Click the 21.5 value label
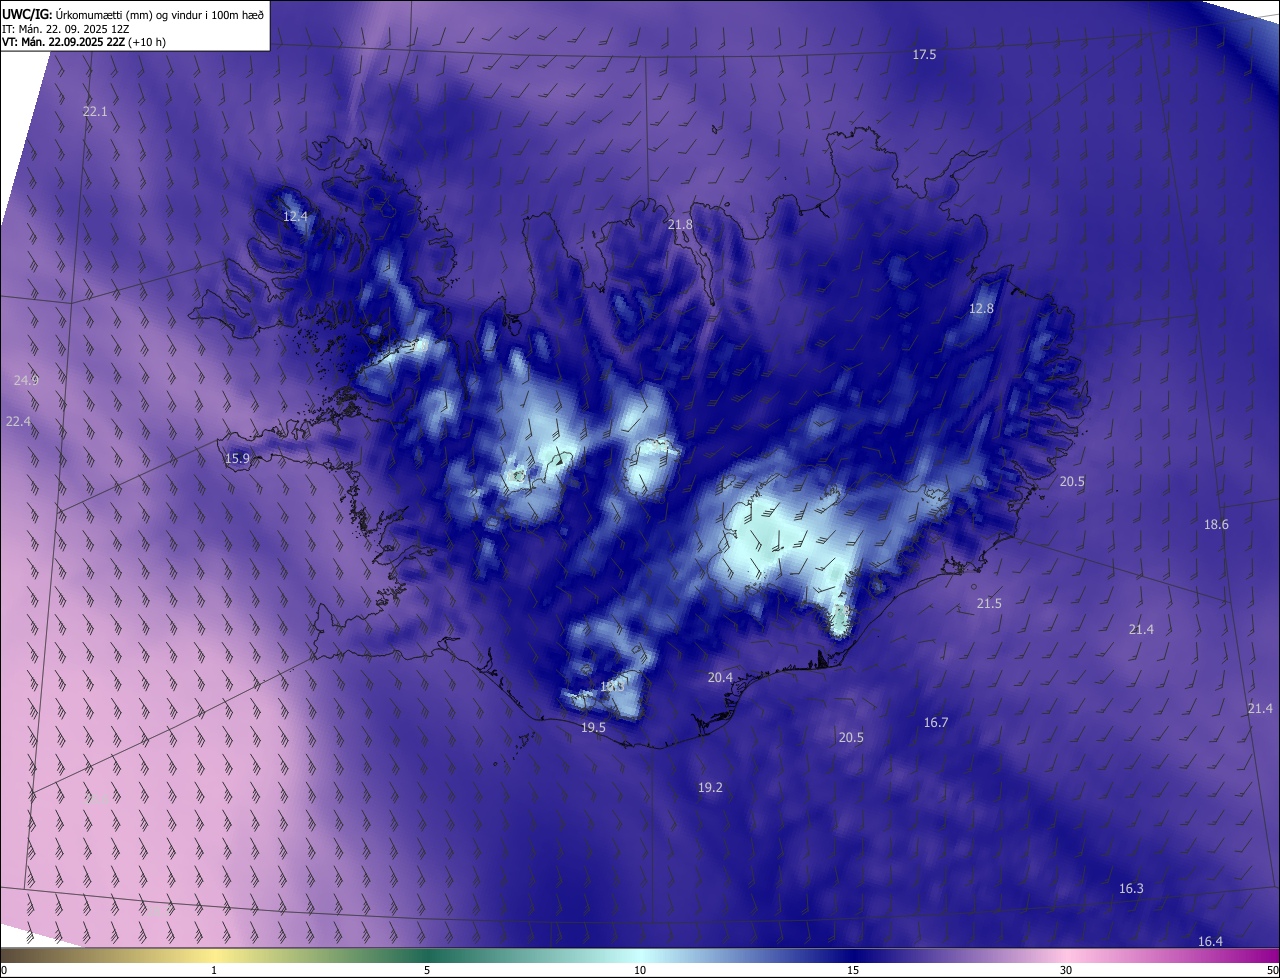The image size is (1280, 978). pyautogui.click(x=989, y=604)
